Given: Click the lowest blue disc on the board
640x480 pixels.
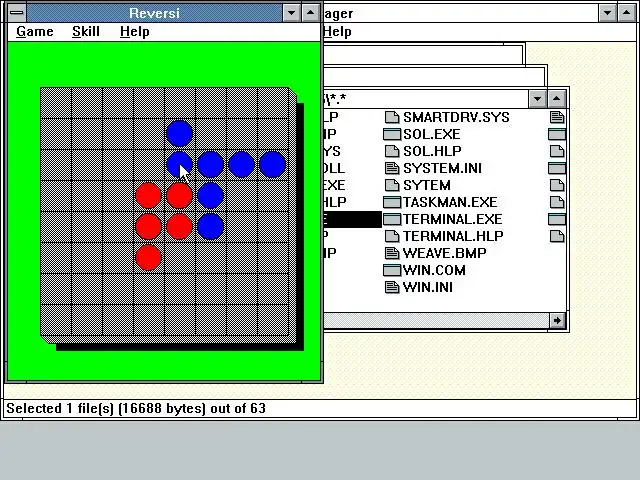Looking at the screenshot, I should [211, 227].
